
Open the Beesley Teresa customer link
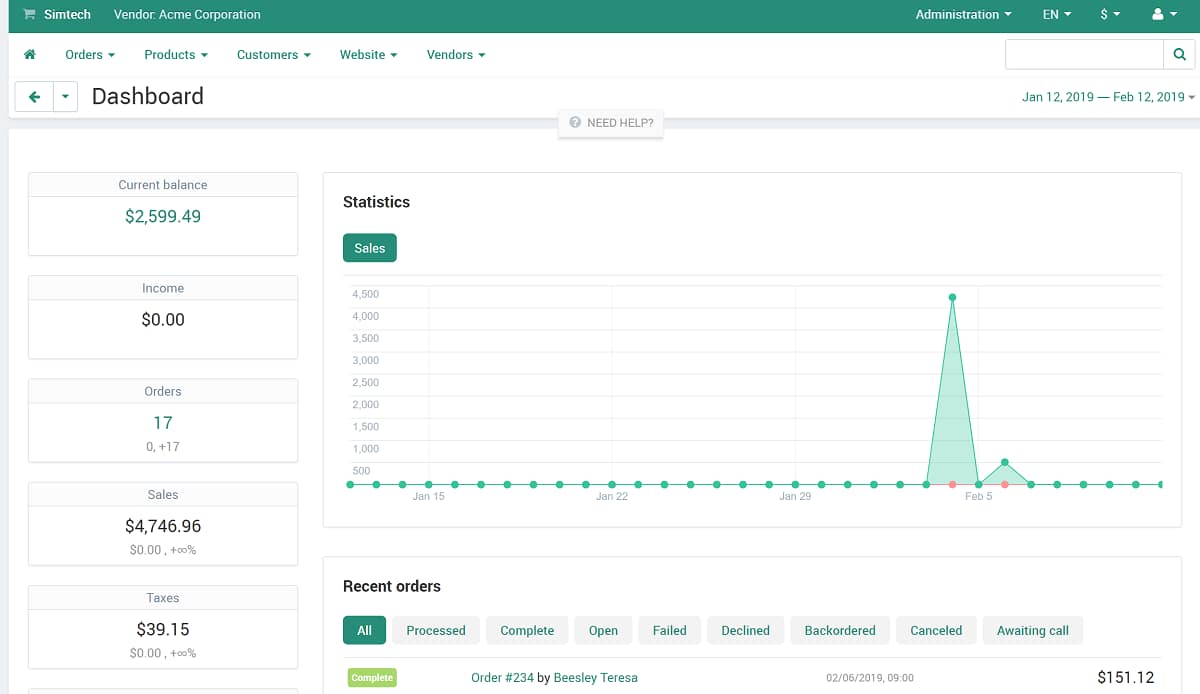596,677
